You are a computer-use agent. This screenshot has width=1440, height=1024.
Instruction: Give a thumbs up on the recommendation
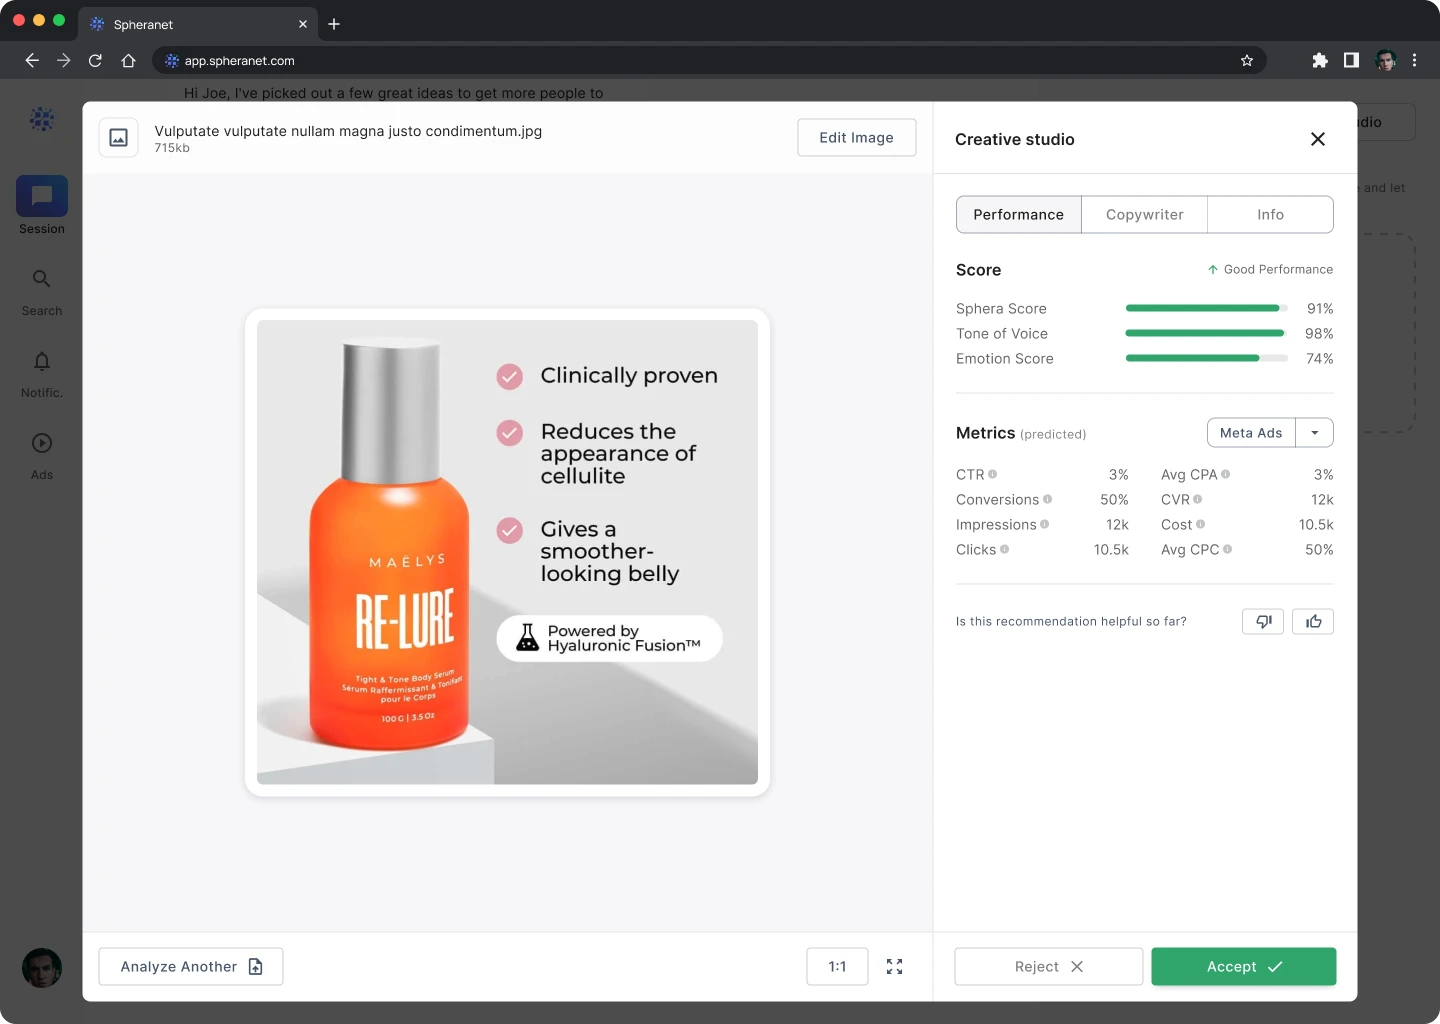coord(1313,621)
